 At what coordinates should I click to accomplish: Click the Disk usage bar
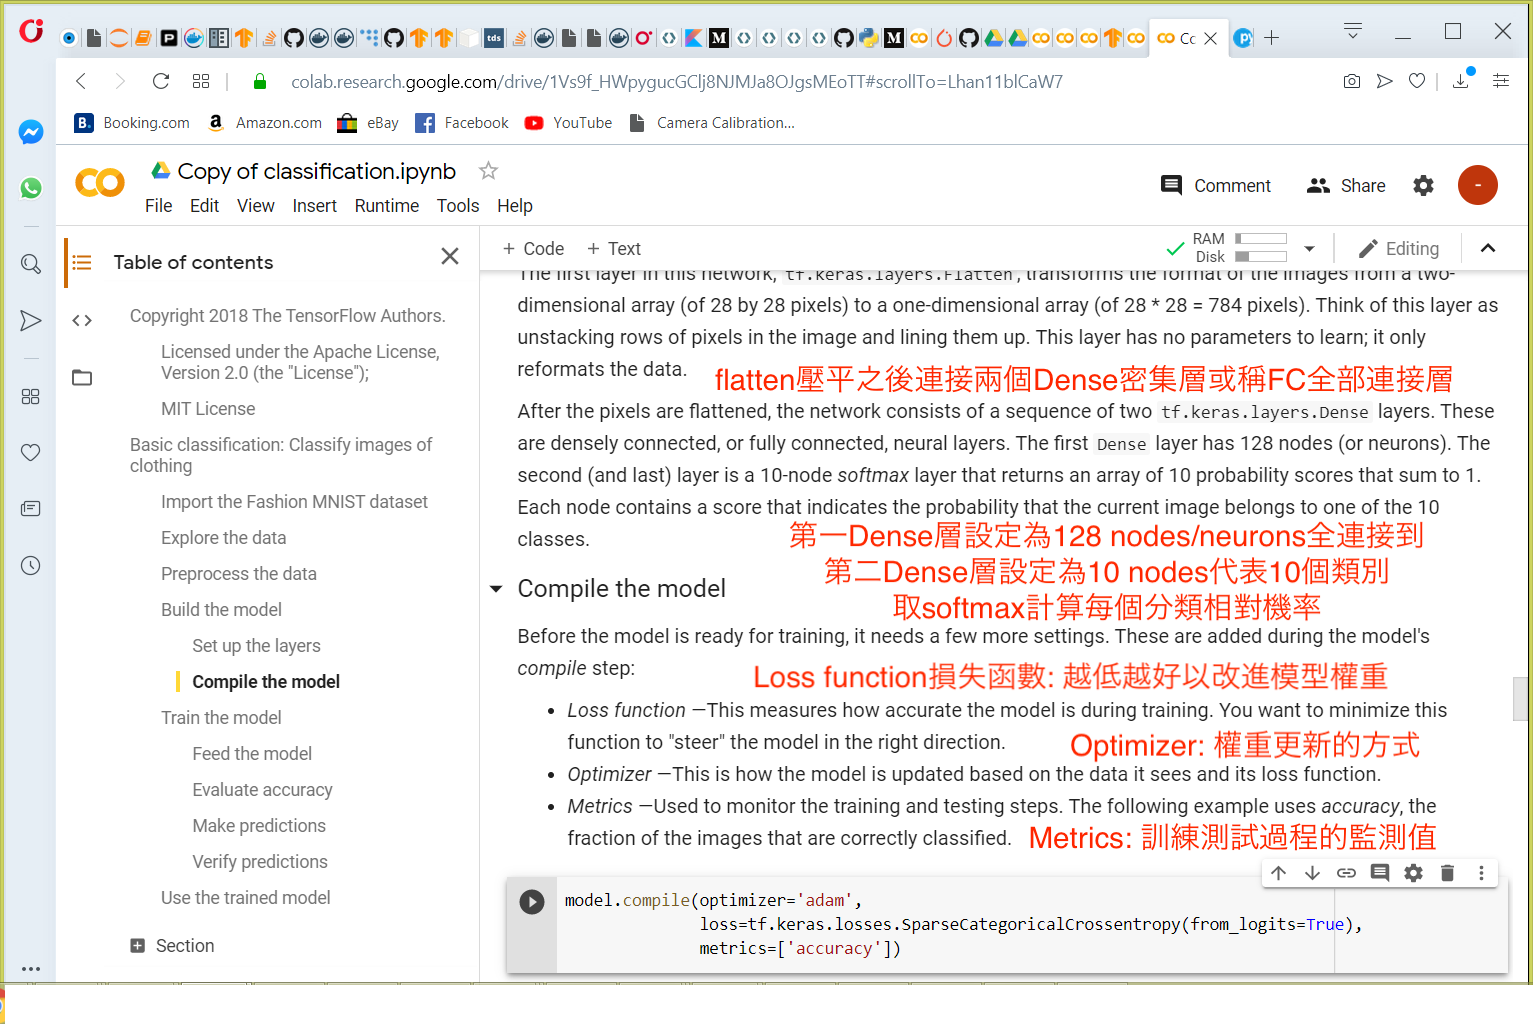[1261, 256]
